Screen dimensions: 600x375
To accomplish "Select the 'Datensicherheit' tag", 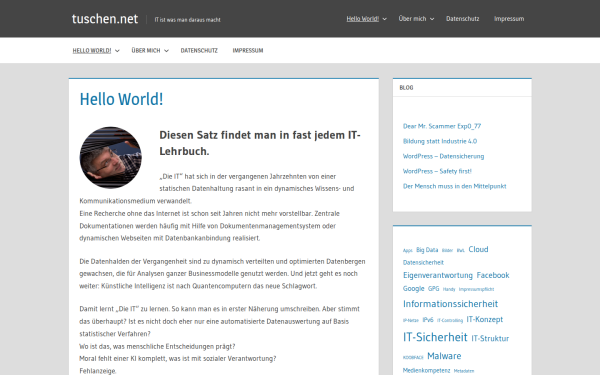I will click(x=423, y=262).
